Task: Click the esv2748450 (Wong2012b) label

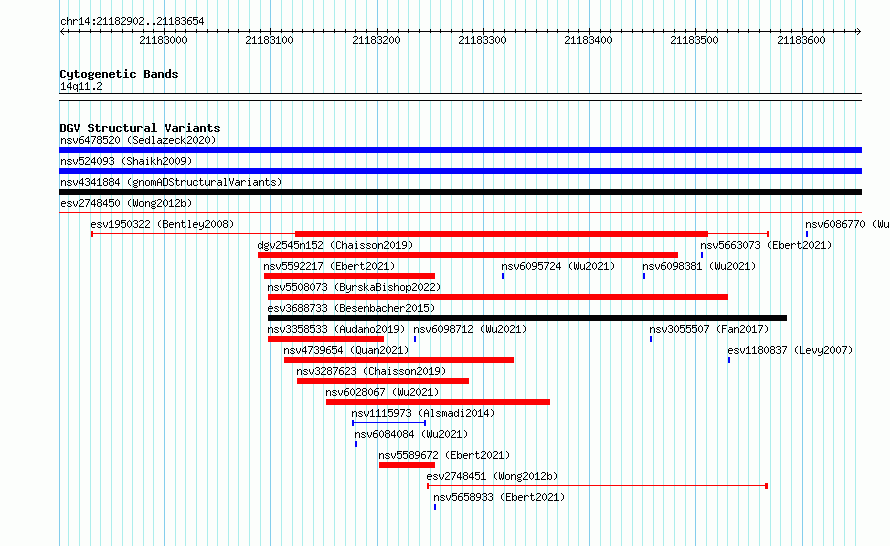Action: point(126,203)
